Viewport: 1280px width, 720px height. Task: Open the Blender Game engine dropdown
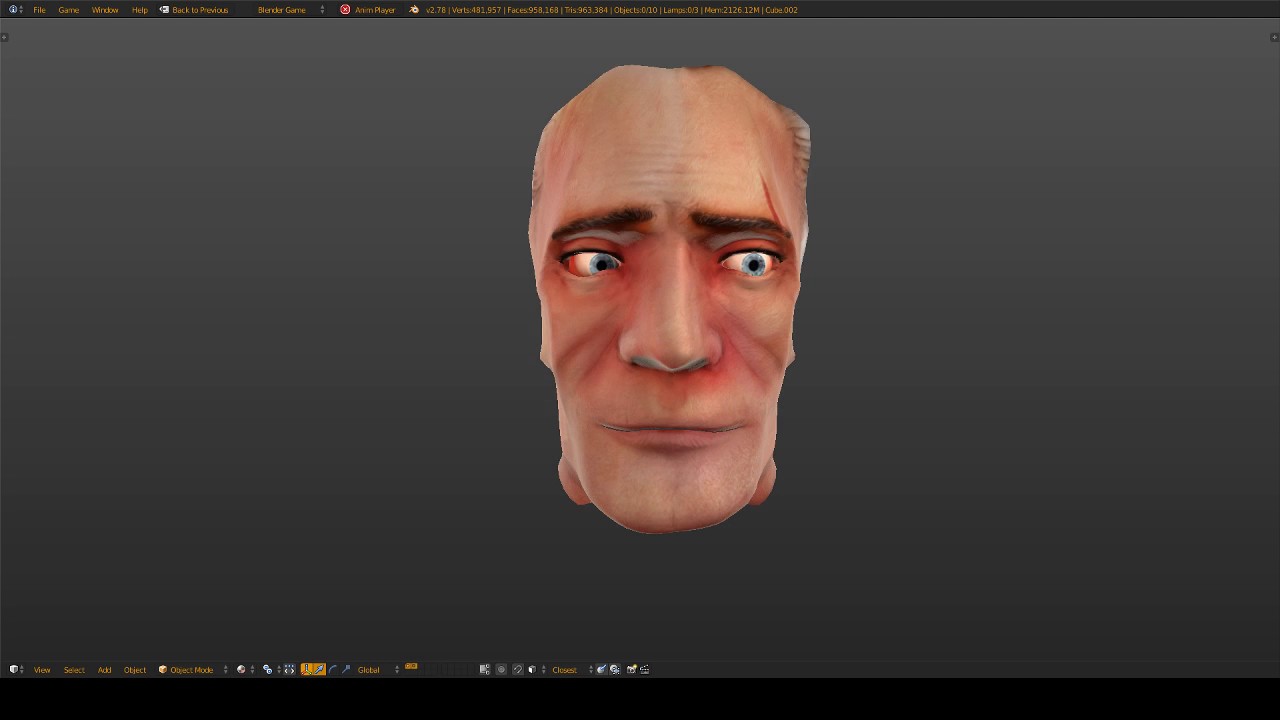click(x=291, y=10)
